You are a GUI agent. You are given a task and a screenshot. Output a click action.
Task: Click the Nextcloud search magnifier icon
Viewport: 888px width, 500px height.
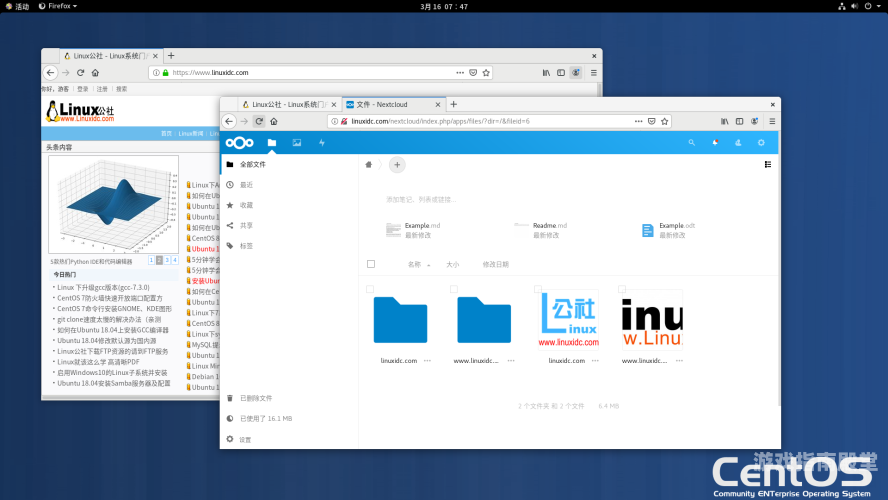(x=691, y=143)
